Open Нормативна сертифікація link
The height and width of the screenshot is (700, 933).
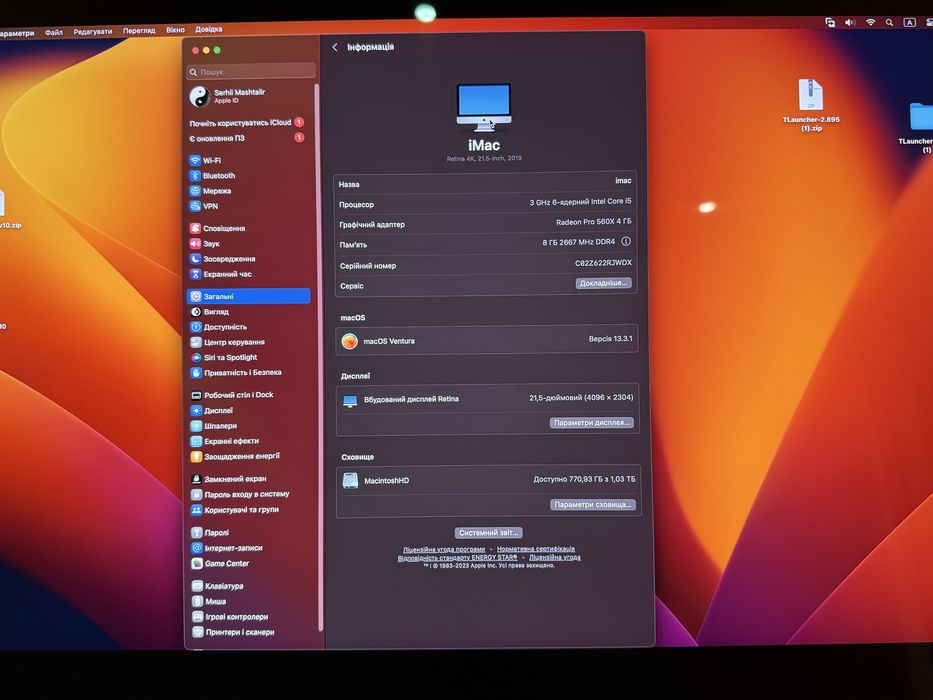click(536, 549)
